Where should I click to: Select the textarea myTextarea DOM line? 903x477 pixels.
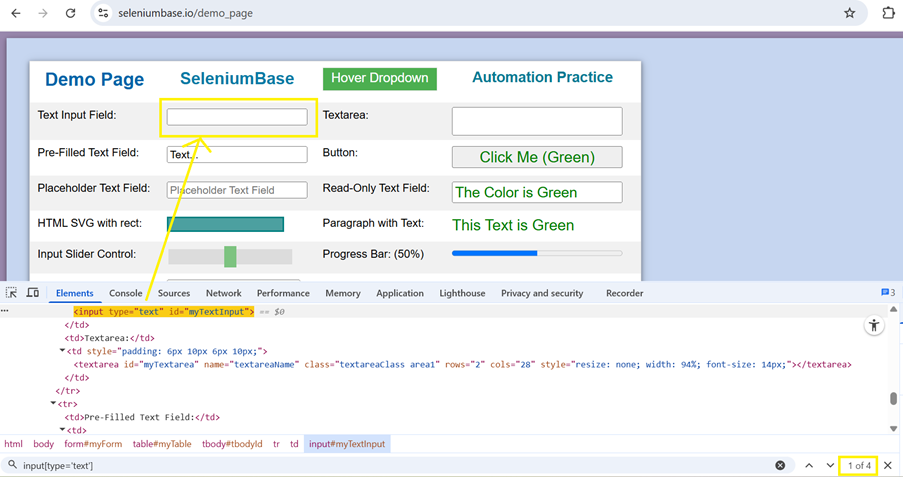click(x=462, y=365)
